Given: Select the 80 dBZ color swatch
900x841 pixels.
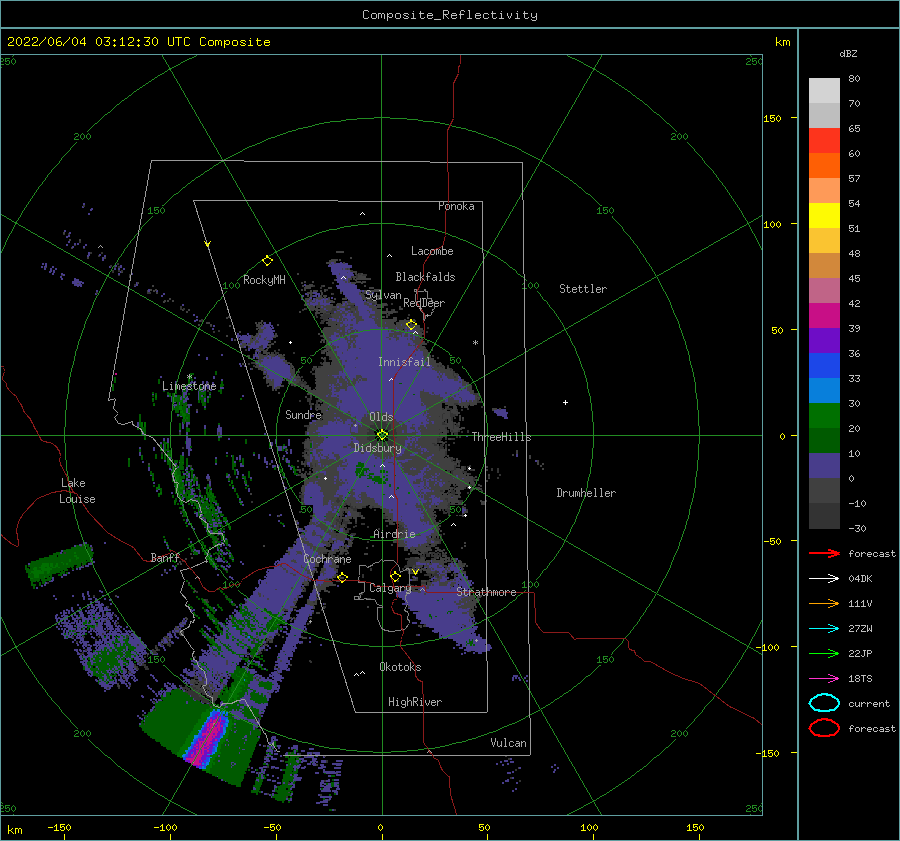Looking at the screenshot, I should tap(824, 90).
